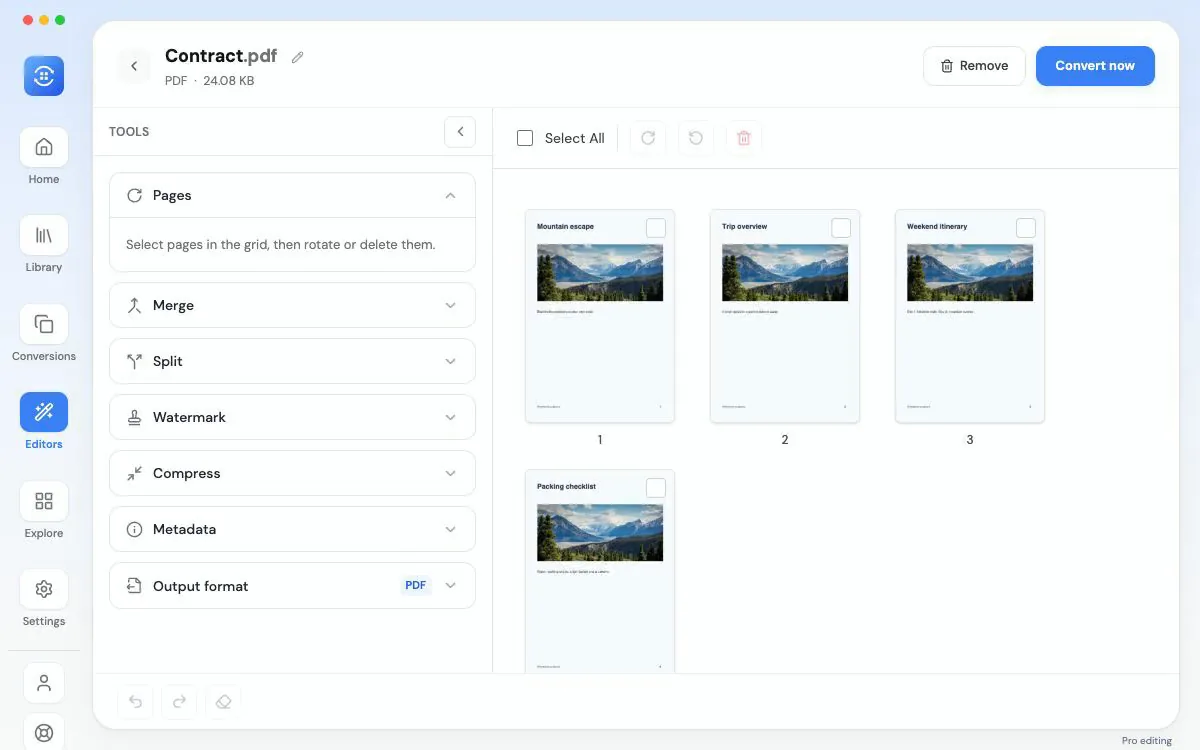Click the Merge tool icon
Image resolution: width=1200 pixels, height=750 pixels.
click(x=134, y=305)
